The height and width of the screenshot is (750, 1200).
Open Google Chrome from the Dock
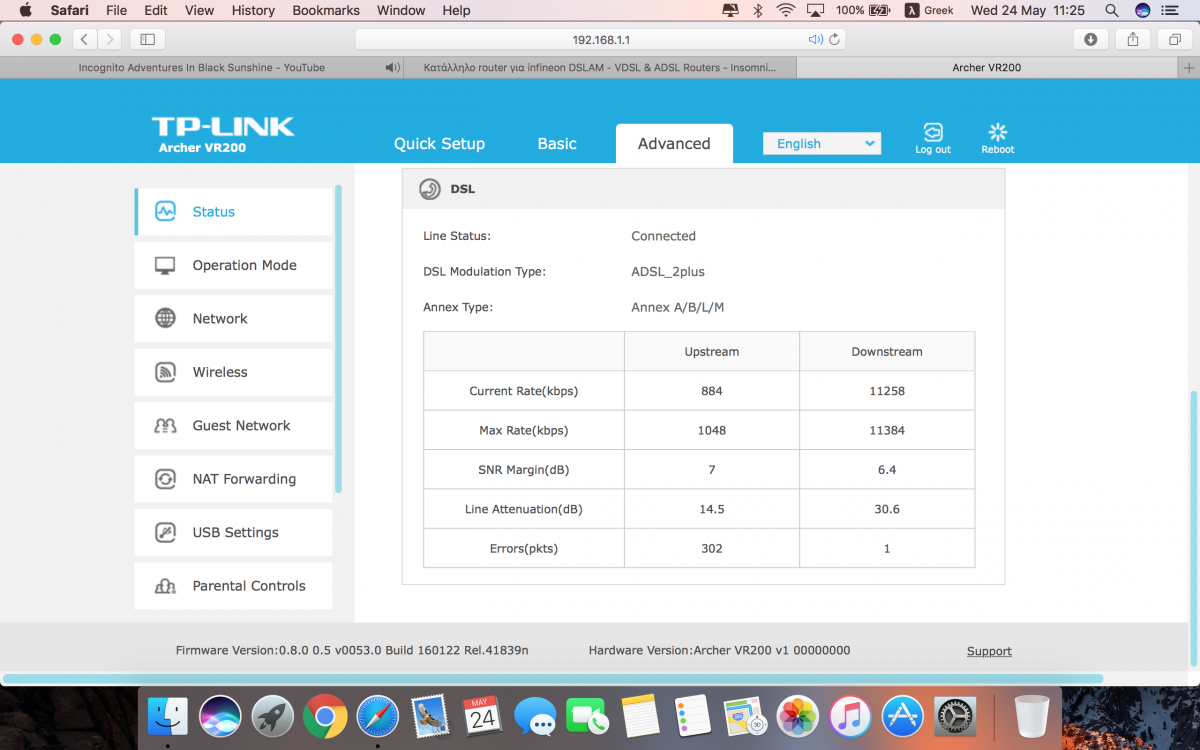[x=325, y=716]
